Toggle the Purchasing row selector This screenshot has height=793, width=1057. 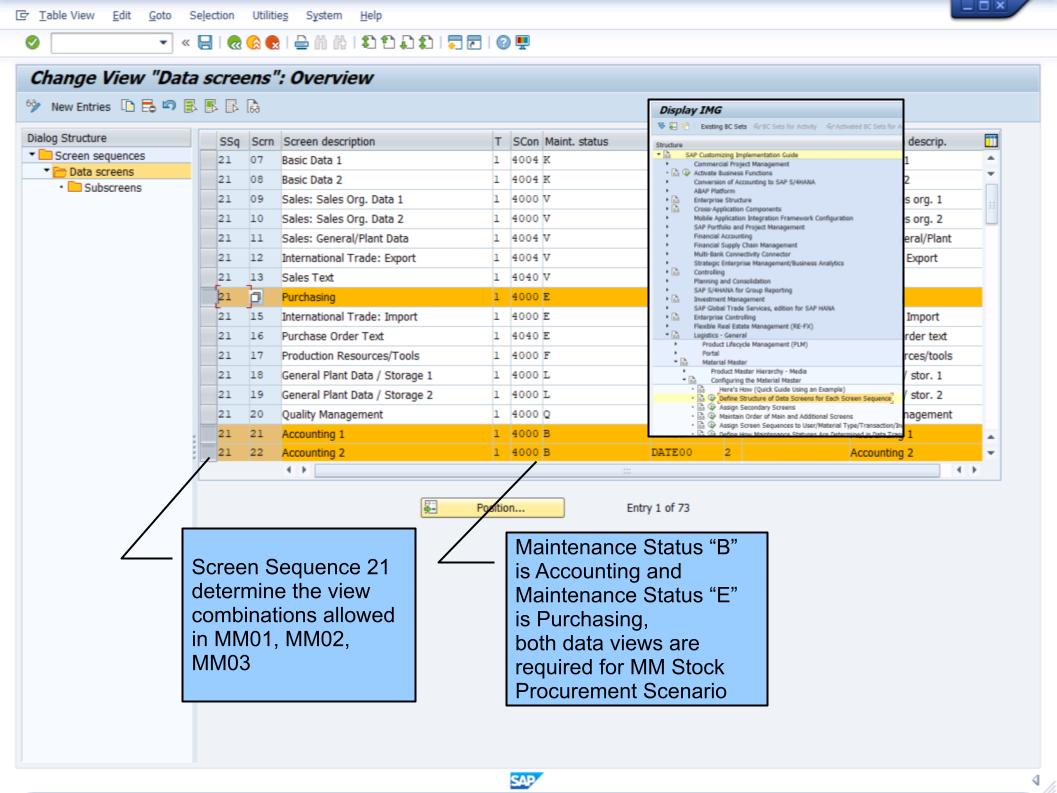pyautogui.click(x=208, y=297)
